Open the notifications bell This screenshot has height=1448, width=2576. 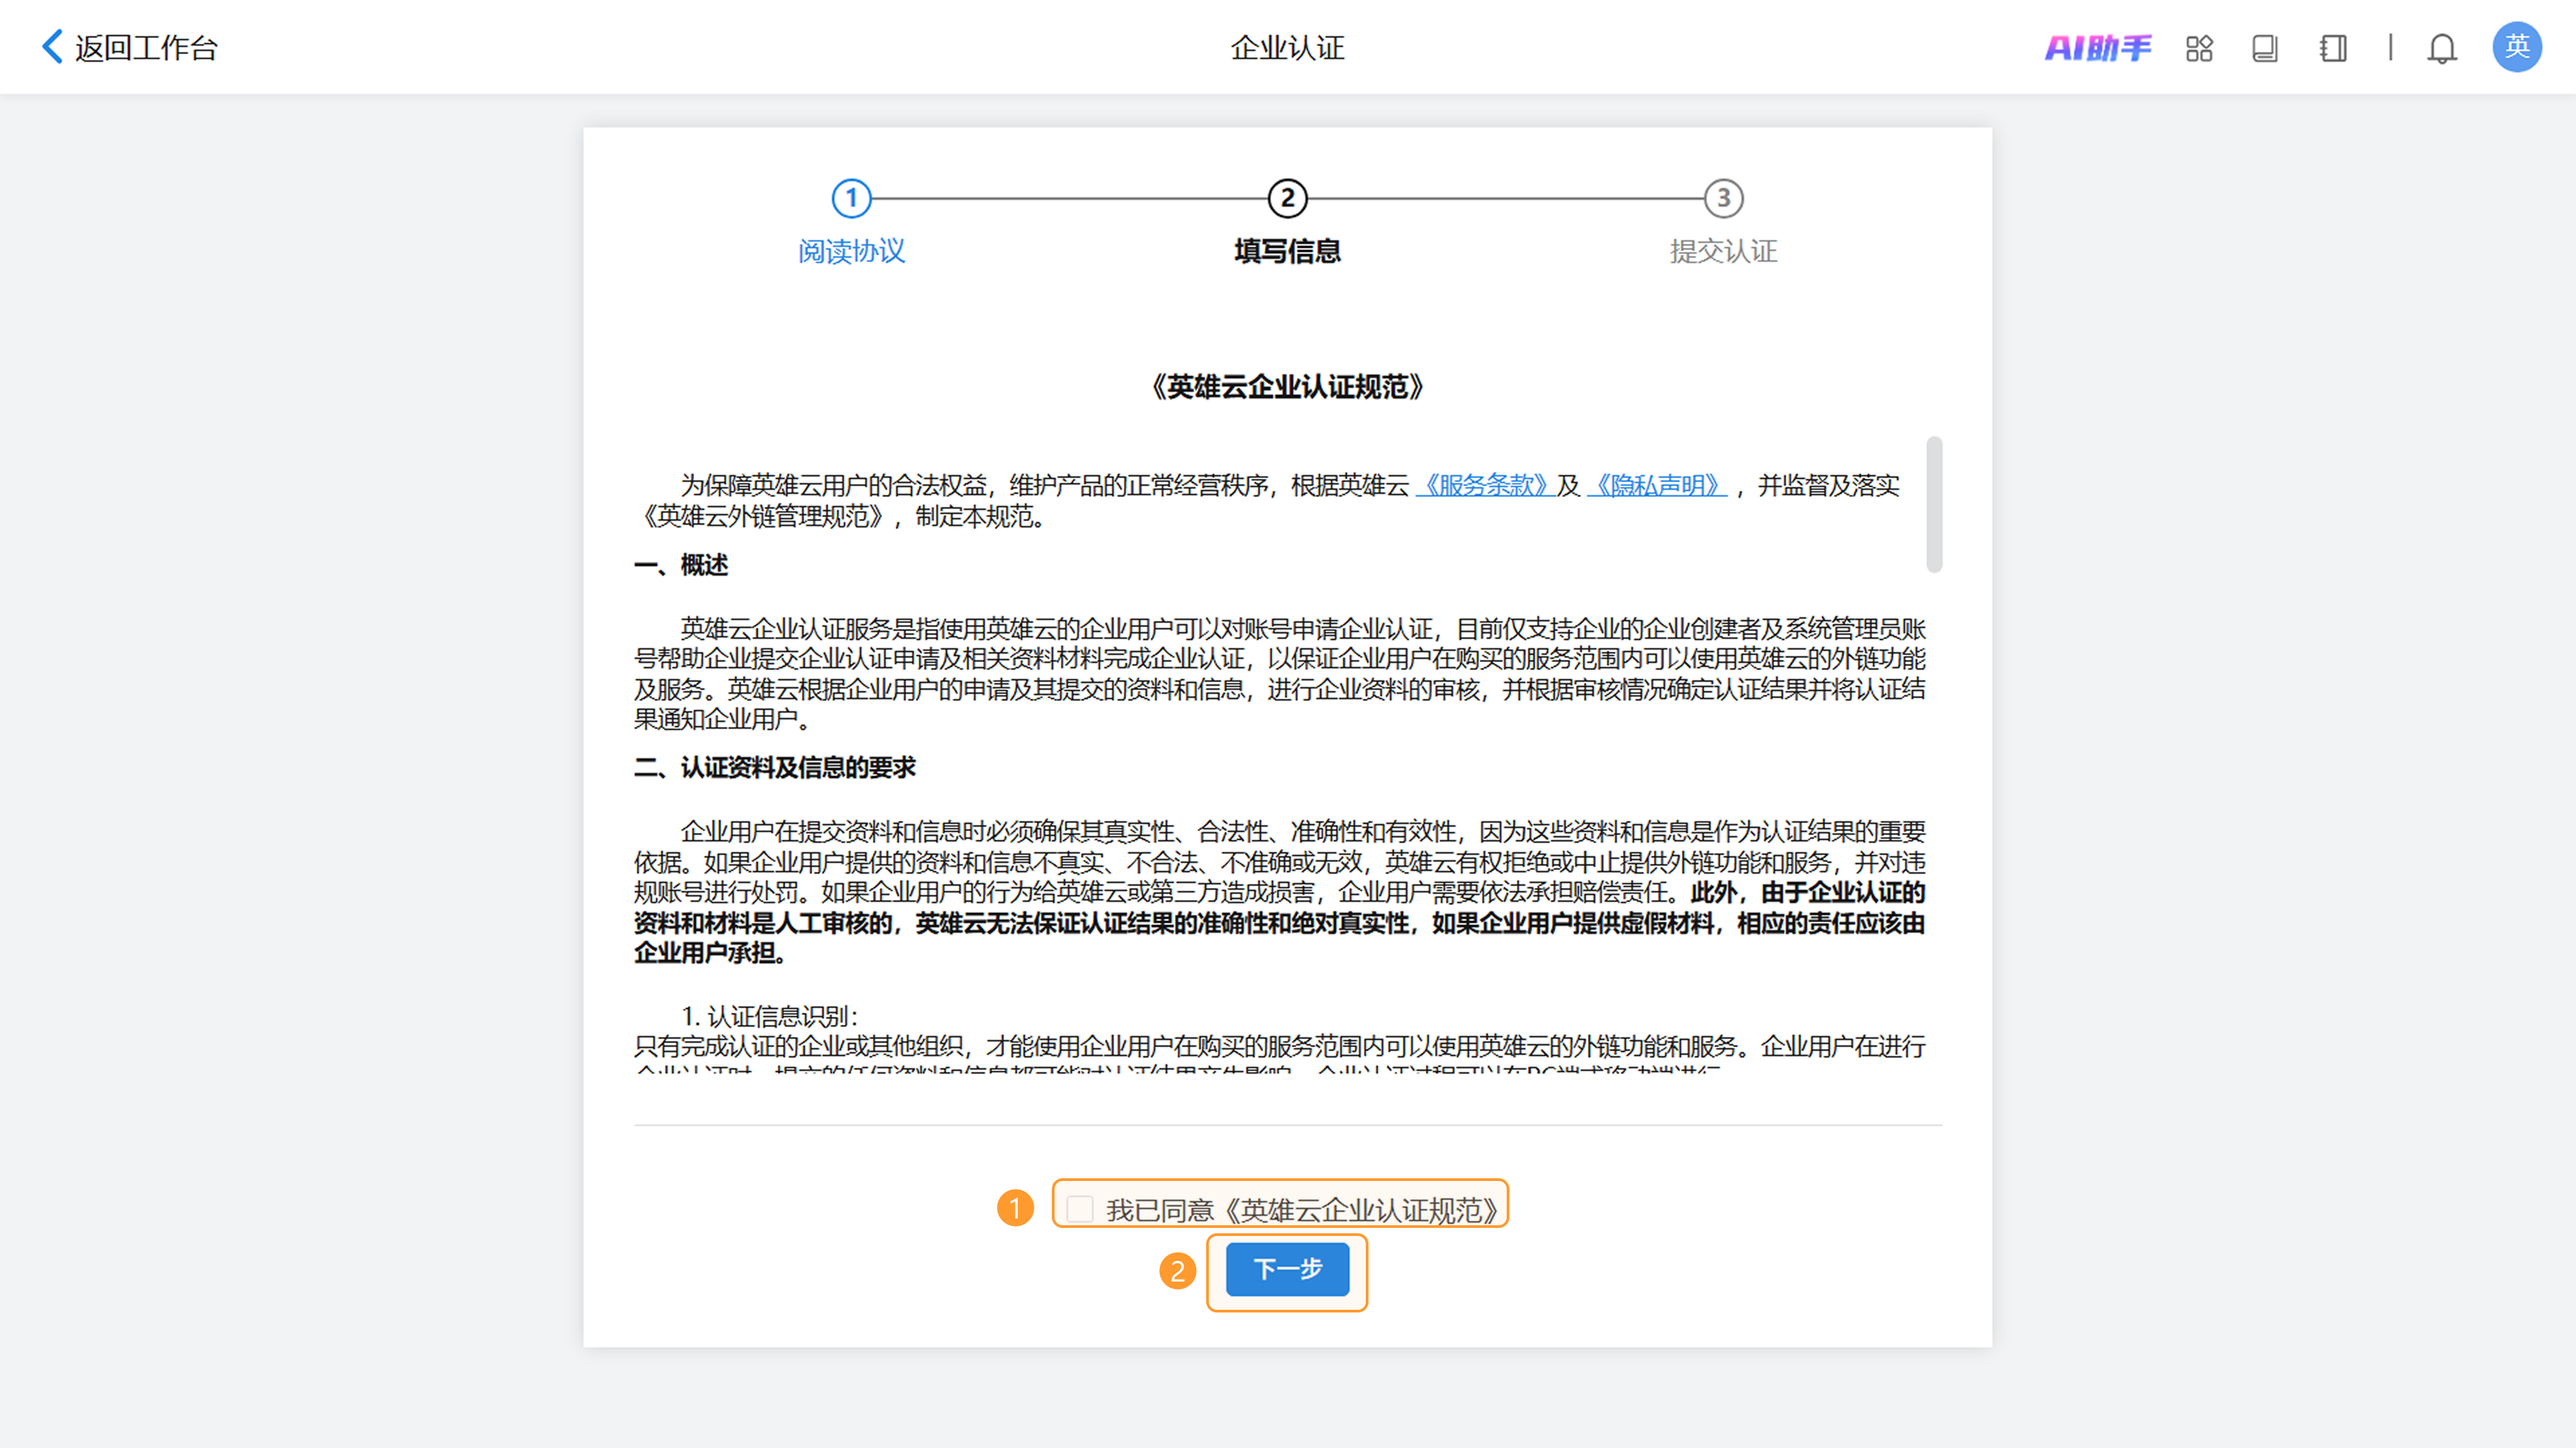pos(2442,48)
